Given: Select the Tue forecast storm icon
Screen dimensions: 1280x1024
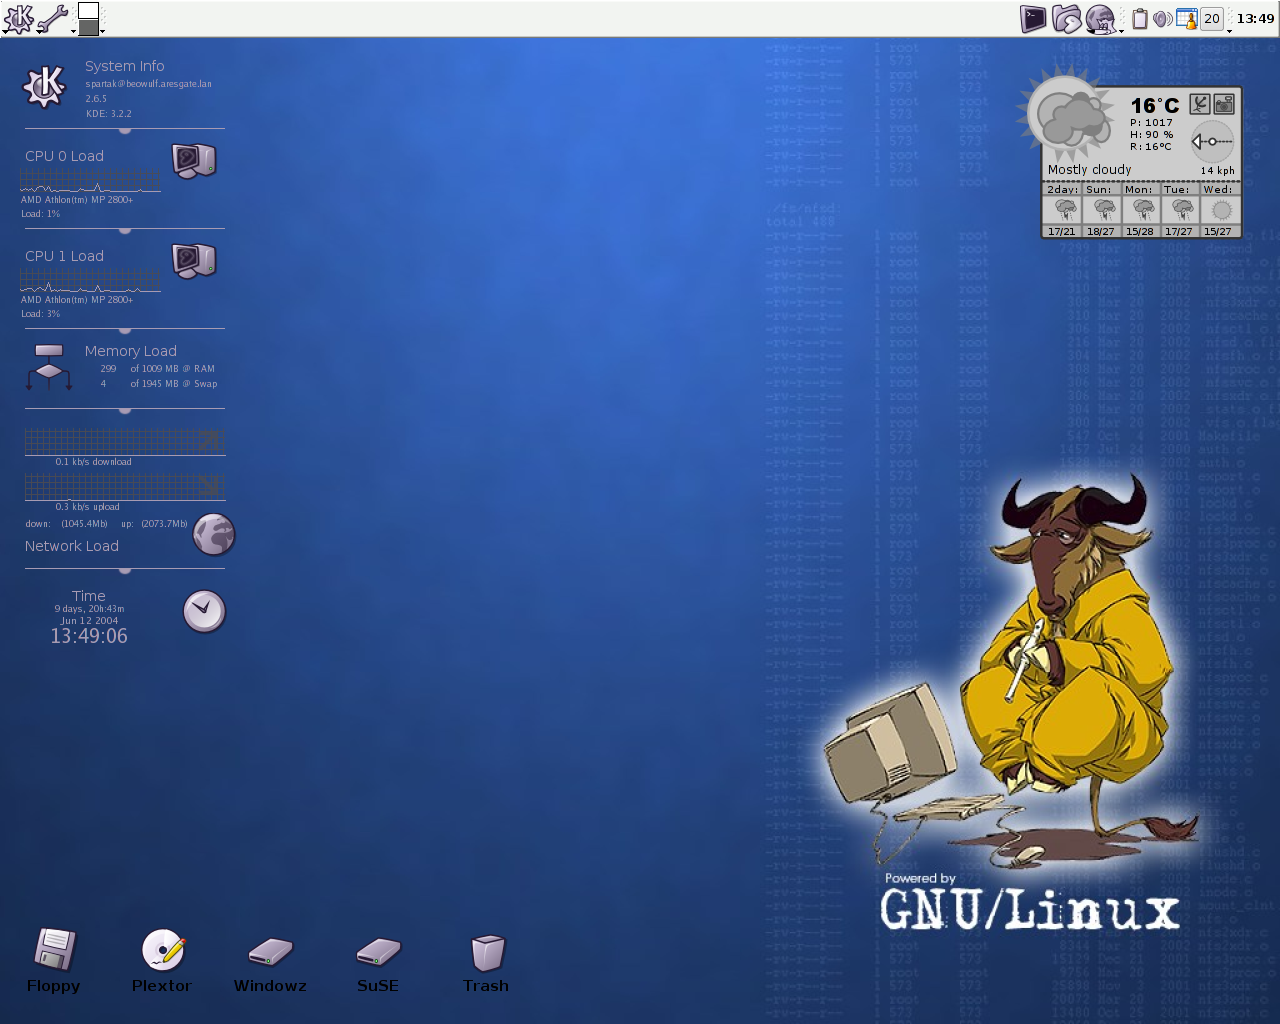Looking at the screenshot, I should [x=1182, y=210].
